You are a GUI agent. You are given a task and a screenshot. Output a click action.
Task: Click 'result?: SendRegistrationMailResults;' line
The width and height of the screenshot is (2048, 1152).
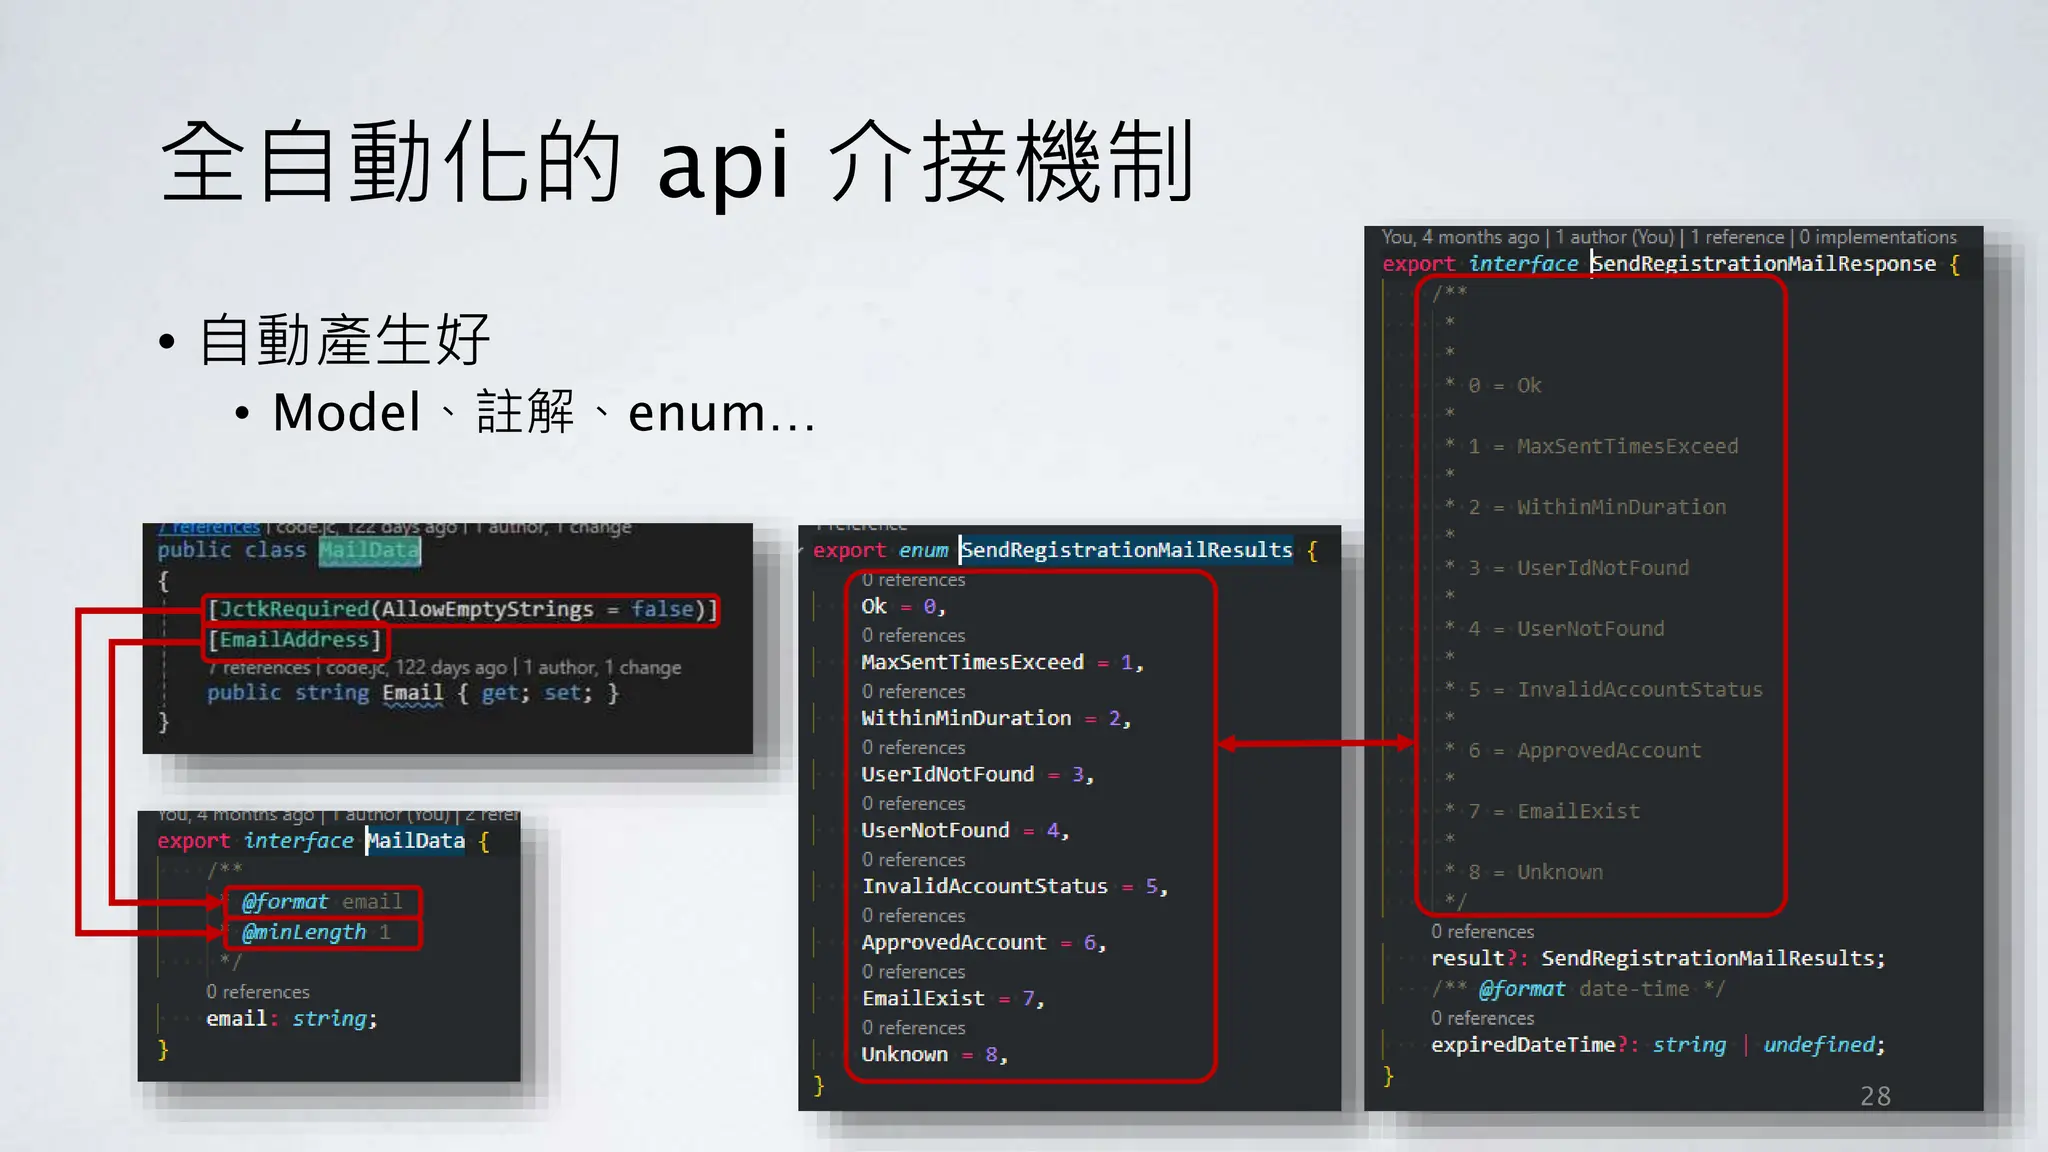(1658, 959)
